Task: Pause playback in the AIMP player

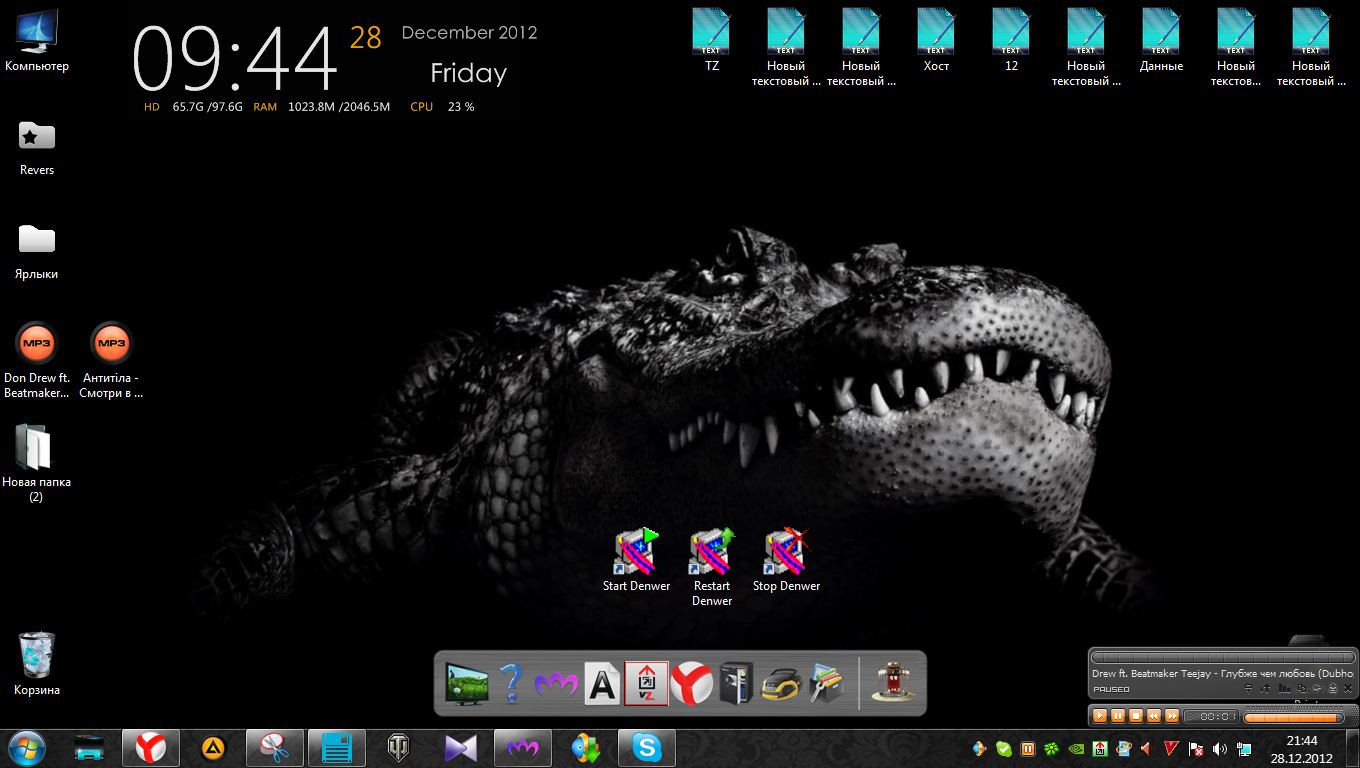Action: pos(1118,716)
